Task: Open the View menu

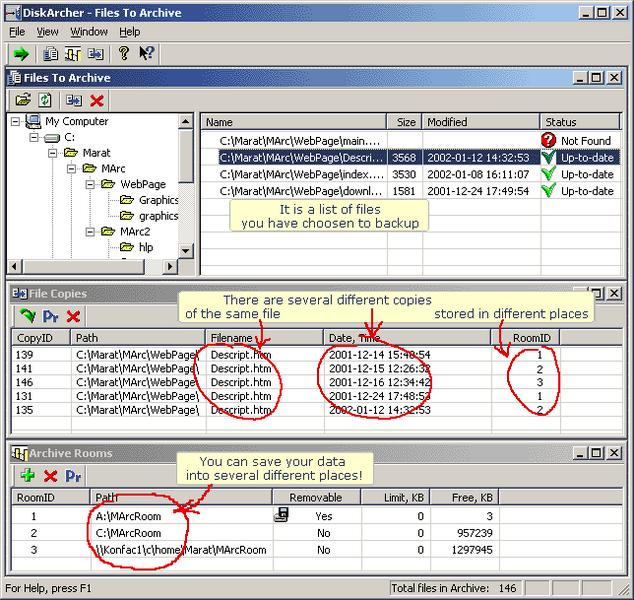Action: [x=47, y=32]
